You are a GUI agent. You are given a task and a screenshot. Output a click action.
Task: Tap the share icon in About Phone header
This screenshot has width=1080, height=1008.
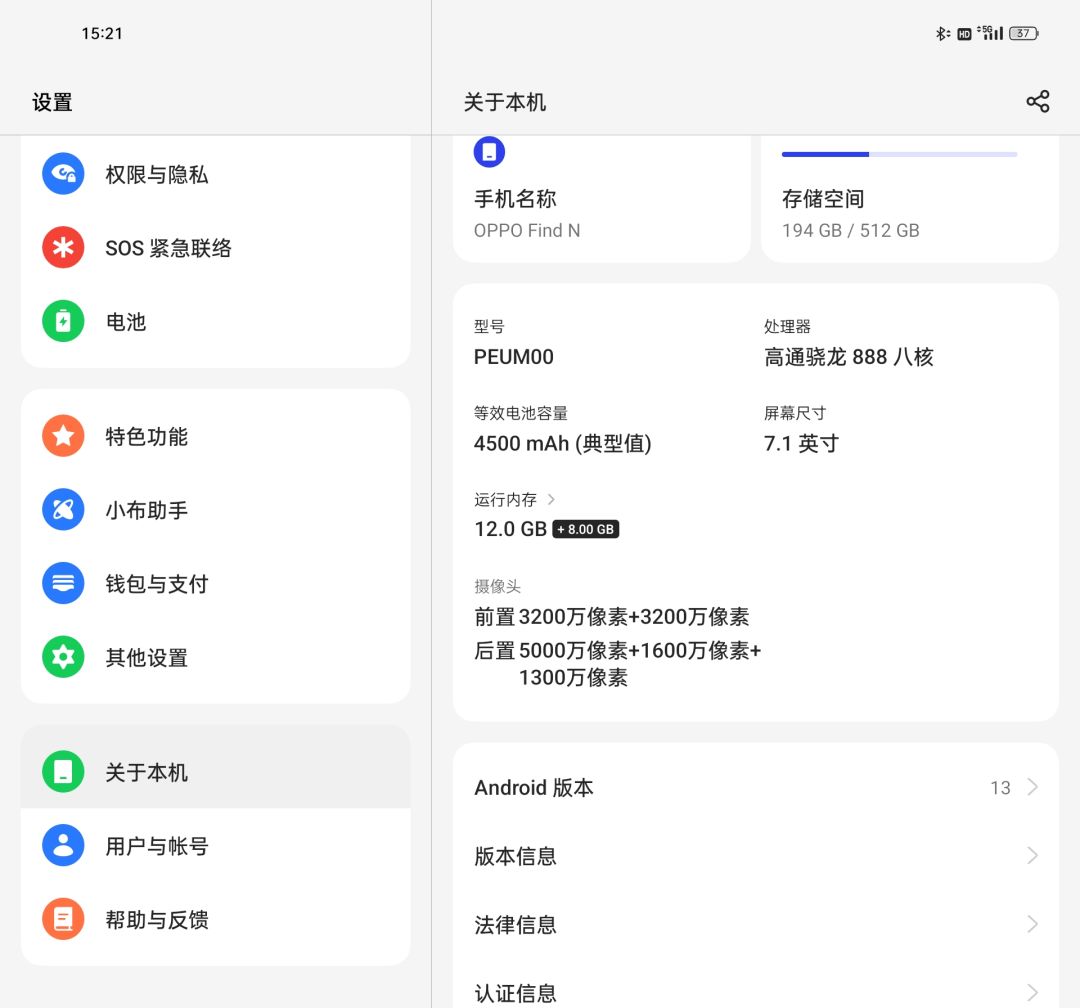tap(1037, 101)
